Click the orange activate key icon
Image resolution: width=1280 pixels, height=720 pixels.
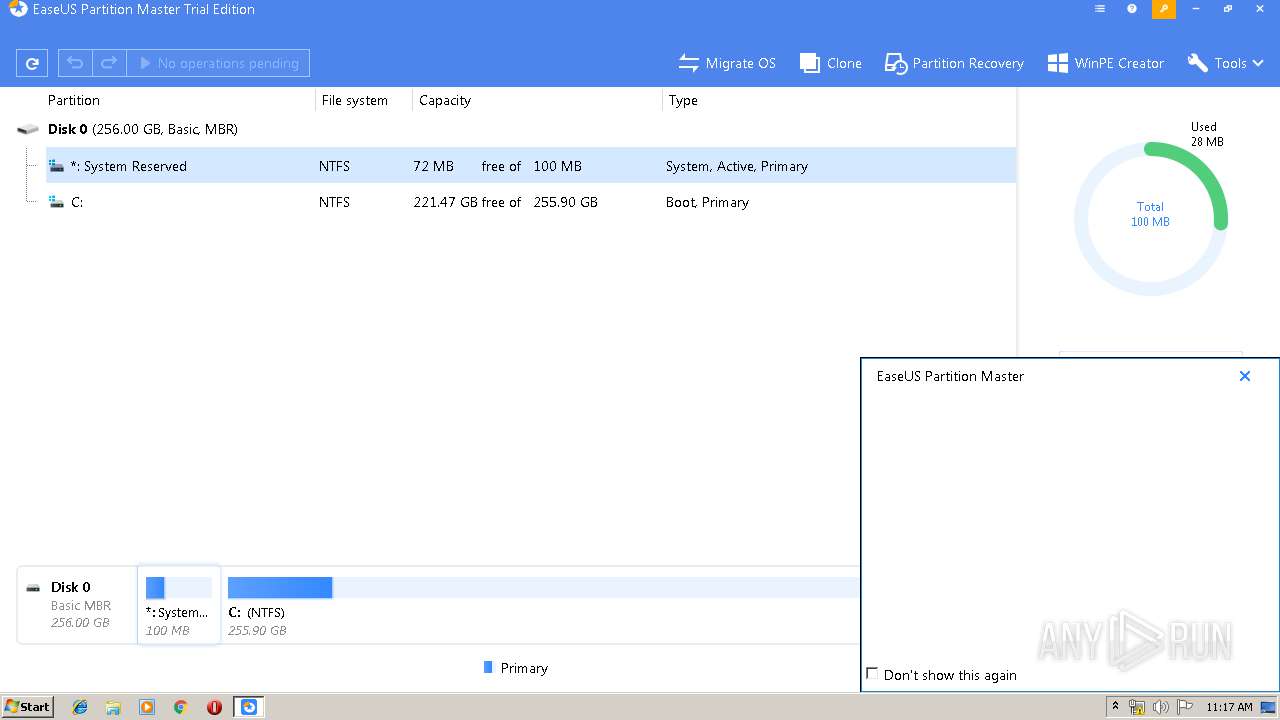point(1164,9)
